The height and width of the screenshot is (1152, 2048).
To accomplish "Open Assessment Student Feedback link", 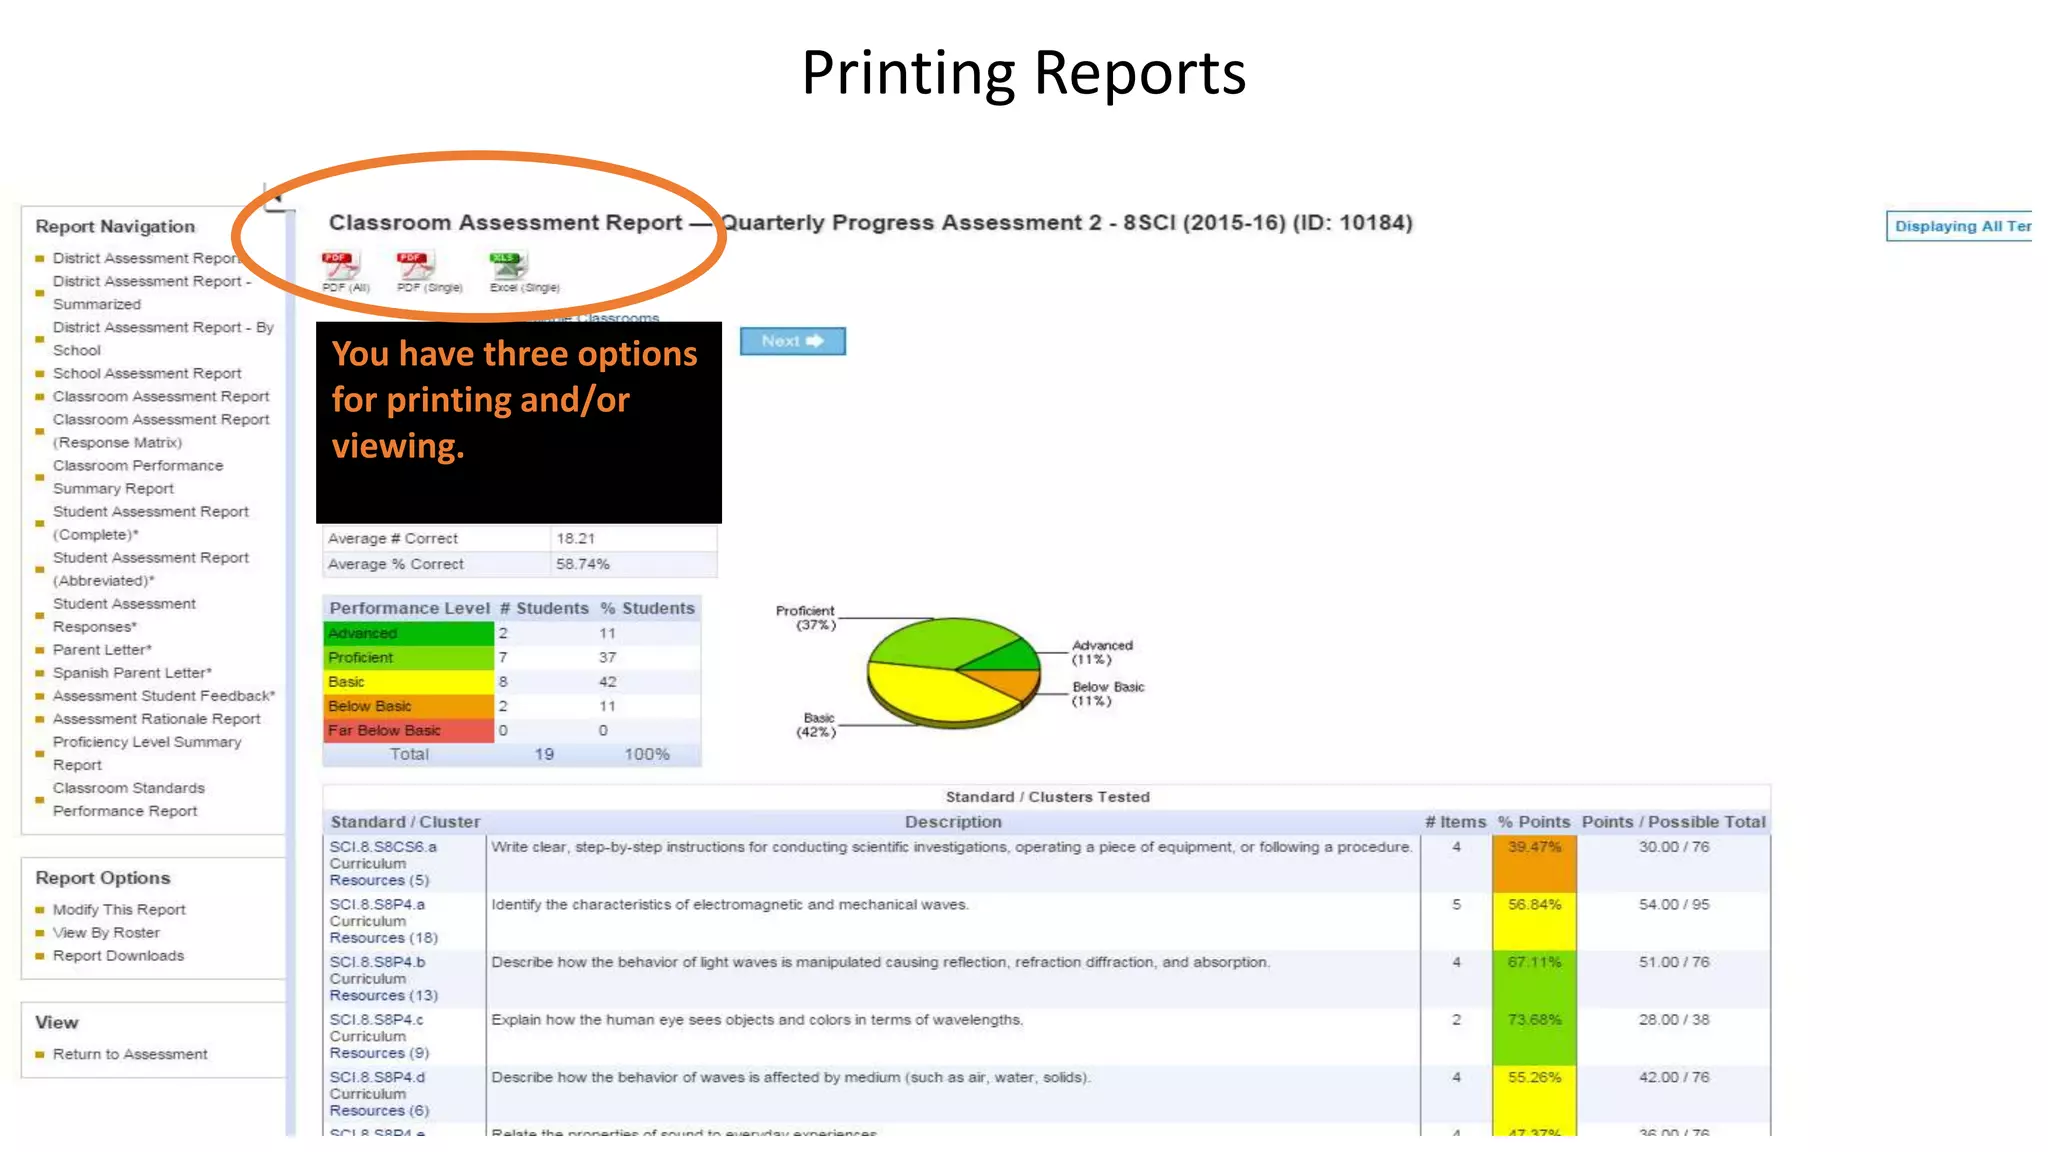I will tap(164, 695).
